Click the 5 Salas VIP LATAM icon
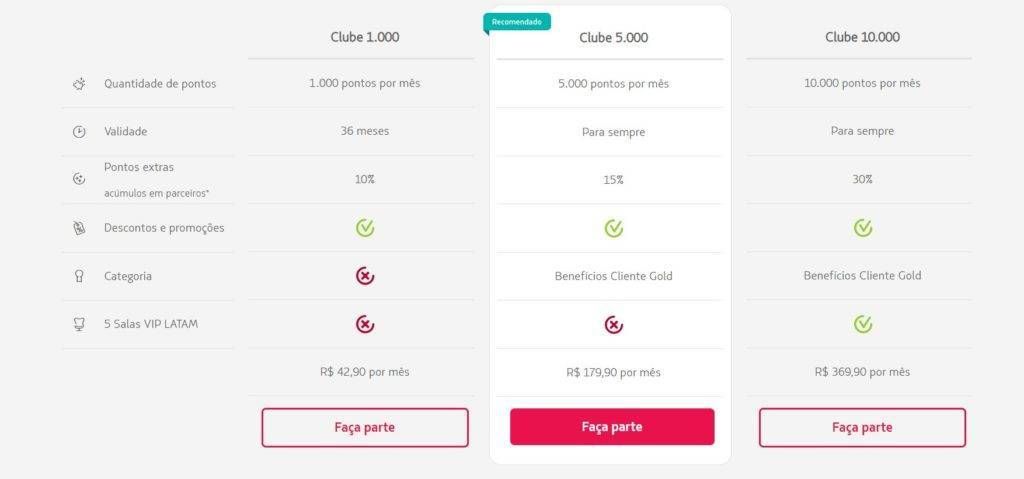This screenshot has width=1024, height=479. (x=79, y=324)
